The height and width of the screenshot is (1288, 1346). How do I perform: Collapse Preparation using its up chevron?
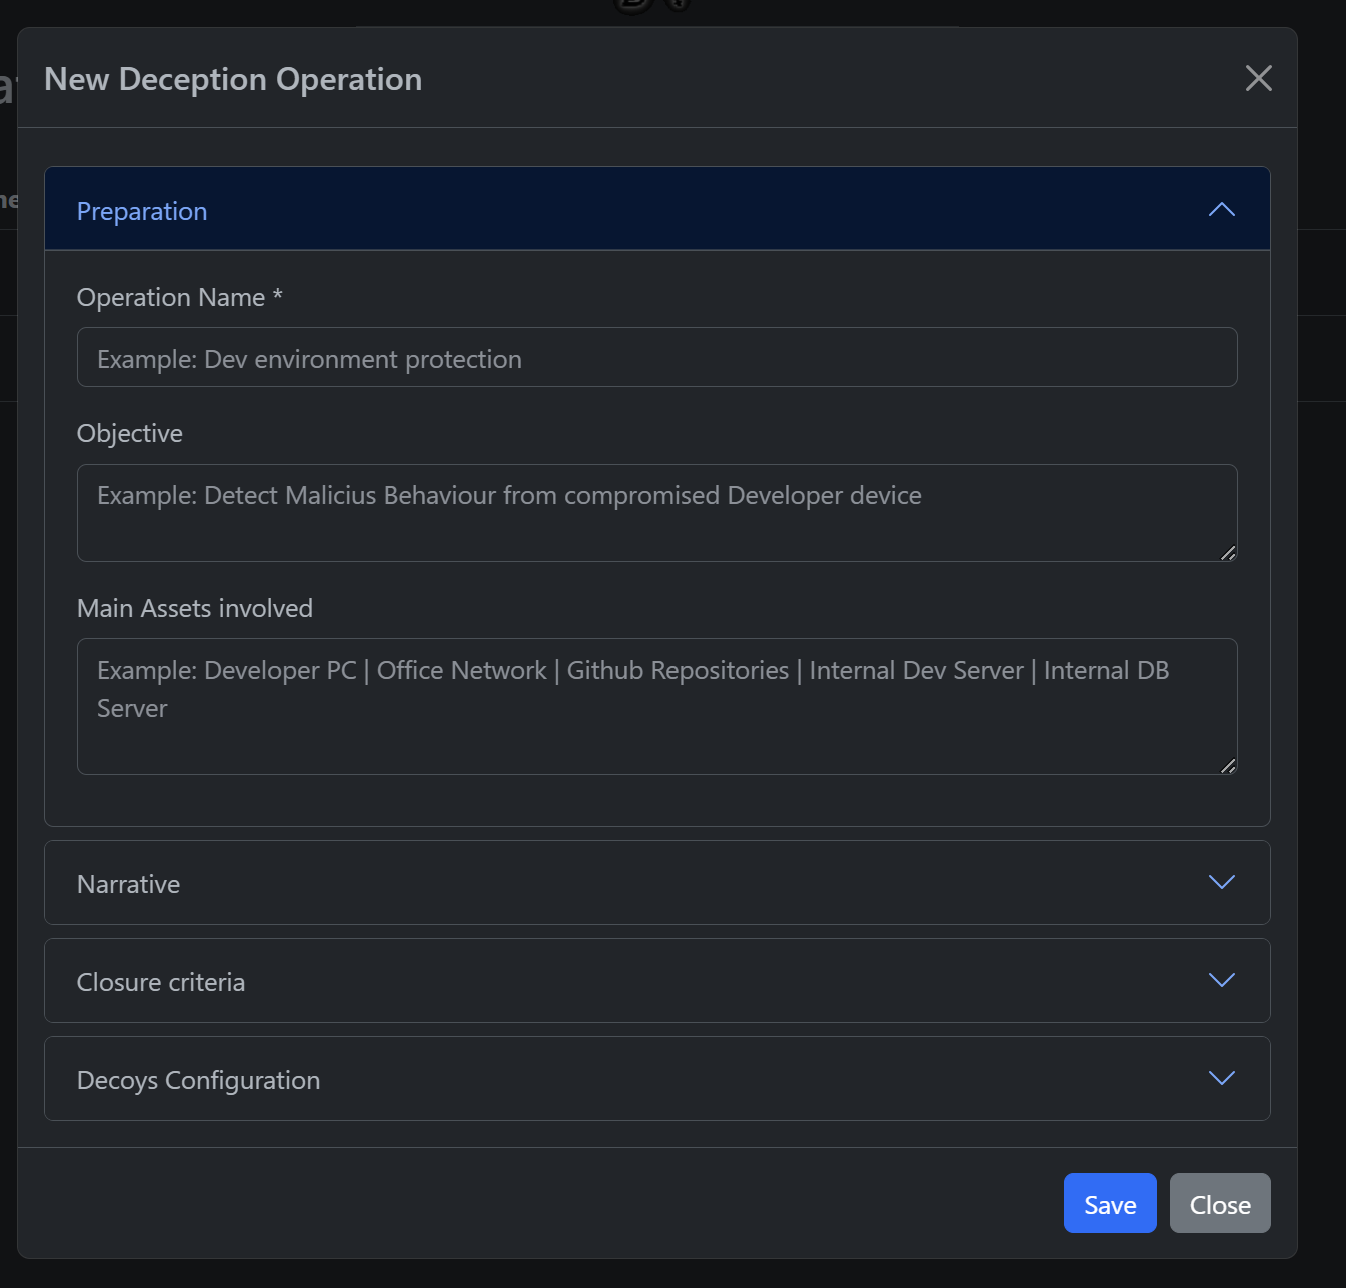coord(1221,210)
